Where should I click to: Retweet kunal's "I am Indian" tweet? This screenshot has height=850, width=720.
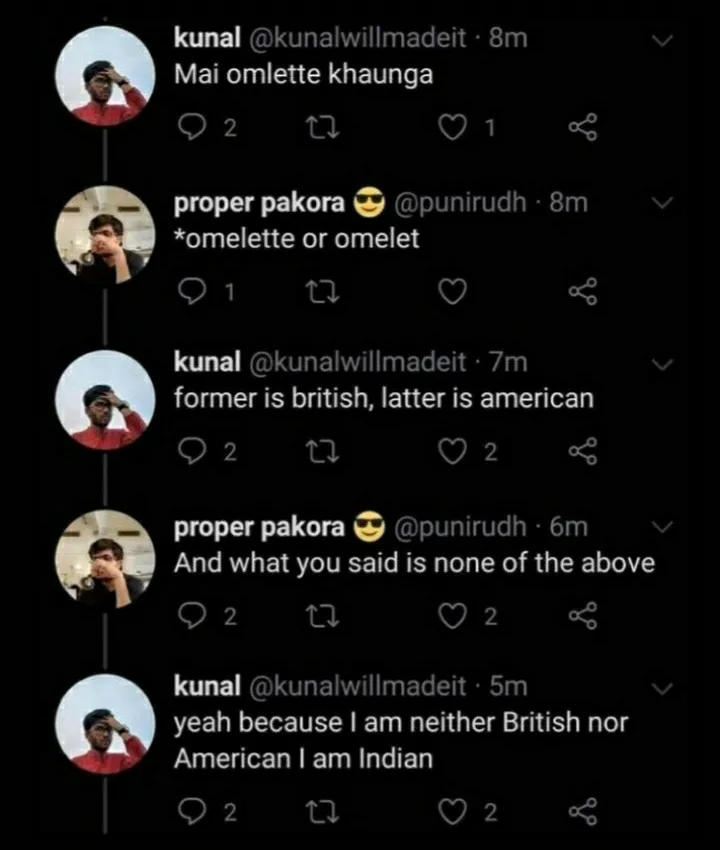coord(323,811)
